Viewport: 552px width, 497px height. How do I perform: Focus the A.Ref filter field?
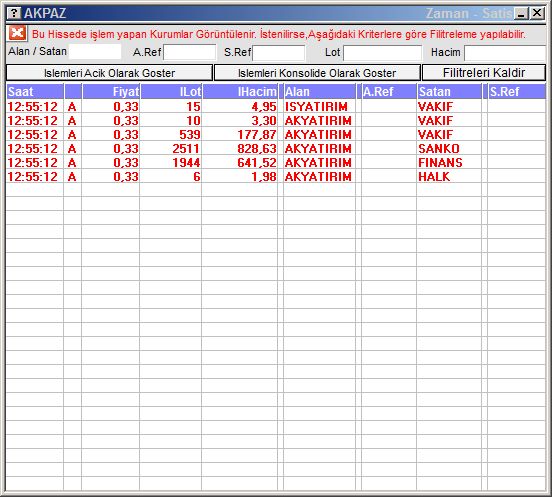point(189,52)
